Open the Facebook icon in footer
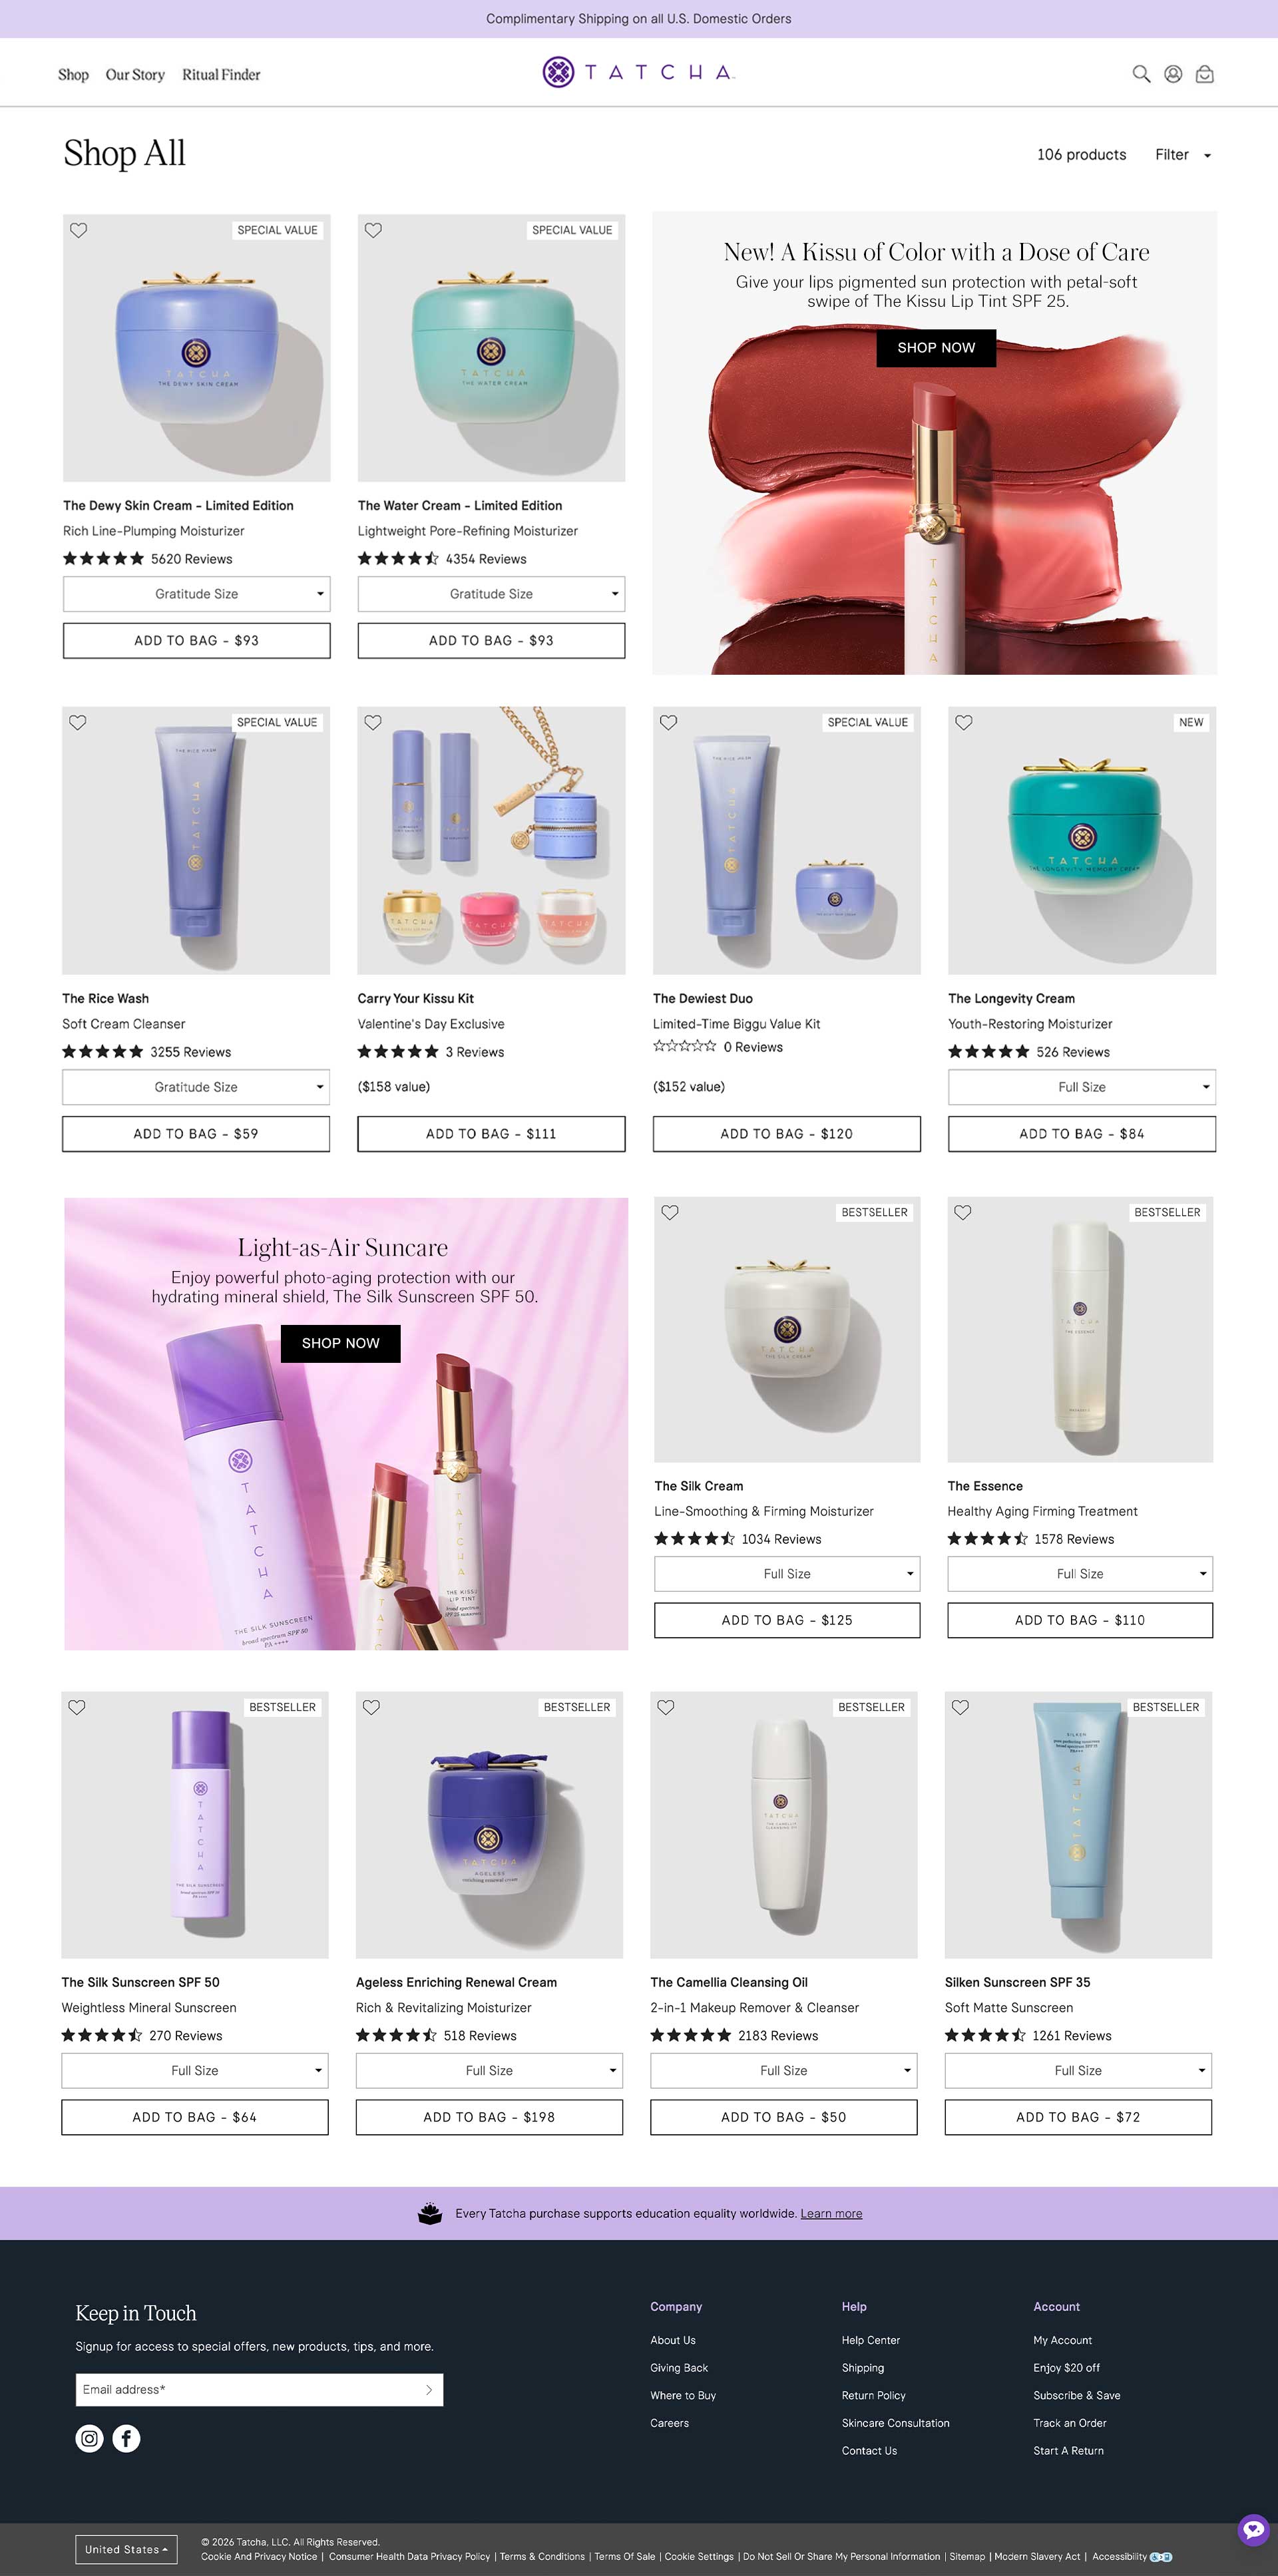 126,2438
